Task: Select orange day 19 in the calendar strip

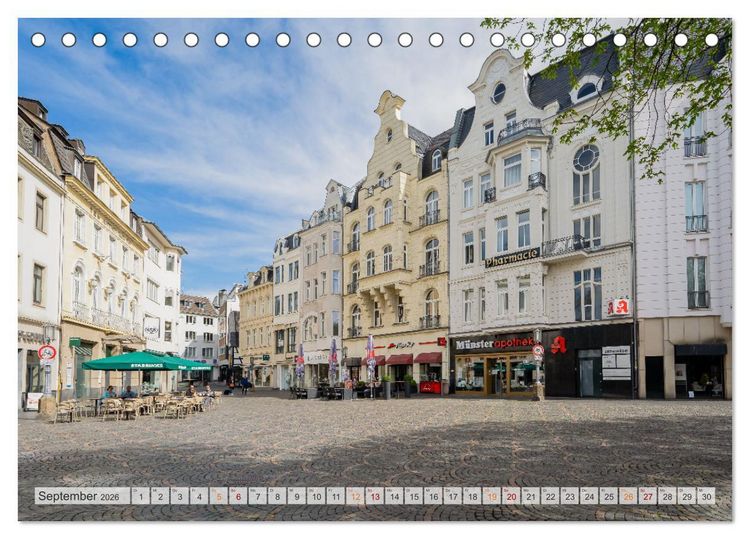Action: [492, 496]
